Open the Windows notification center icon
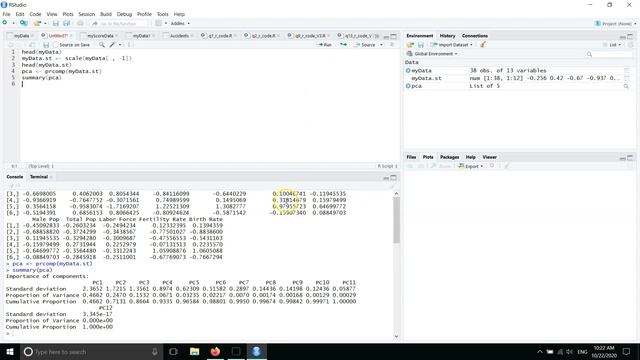The width and height of the screenshot is (640, 360). pyautogui.click(x=627, y=351)
